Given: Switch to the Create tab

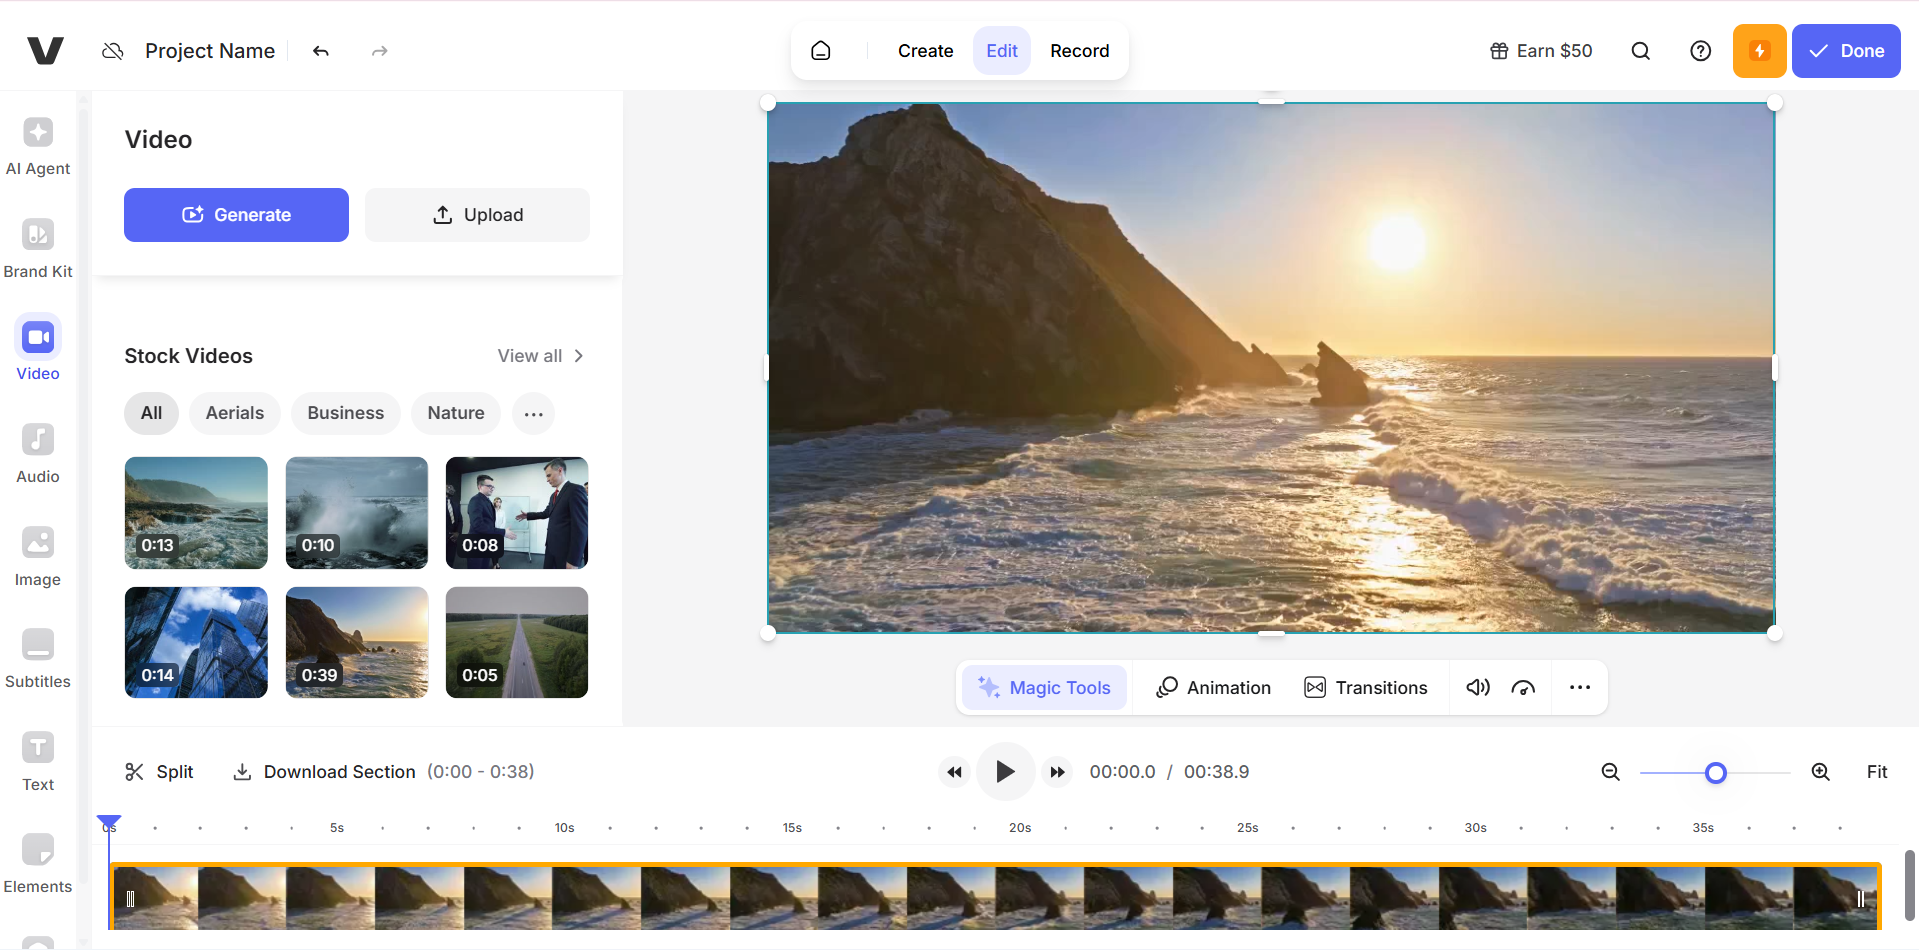Looking at the screenshot, I should [x=925, y=51].
